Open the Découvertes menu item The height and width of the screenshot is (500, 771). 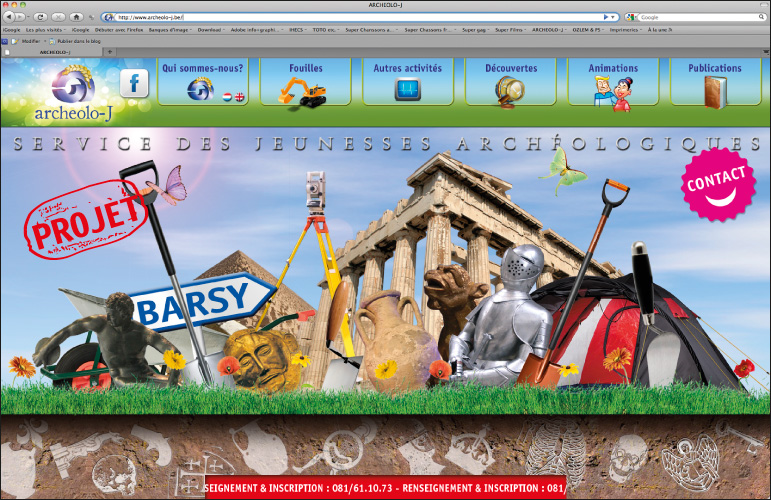pyautogui.click(x=511, y=68)
